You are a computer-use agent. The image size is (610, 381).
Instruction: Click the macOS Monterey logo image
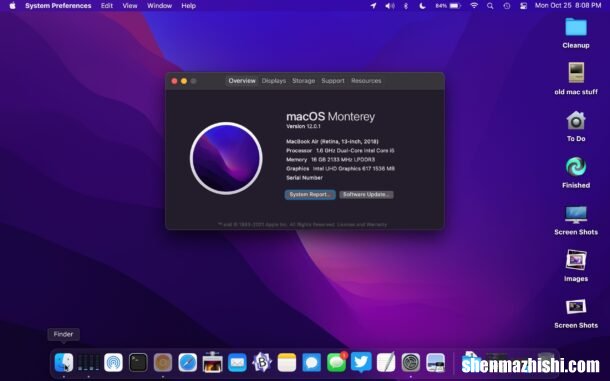coord(226,158)
